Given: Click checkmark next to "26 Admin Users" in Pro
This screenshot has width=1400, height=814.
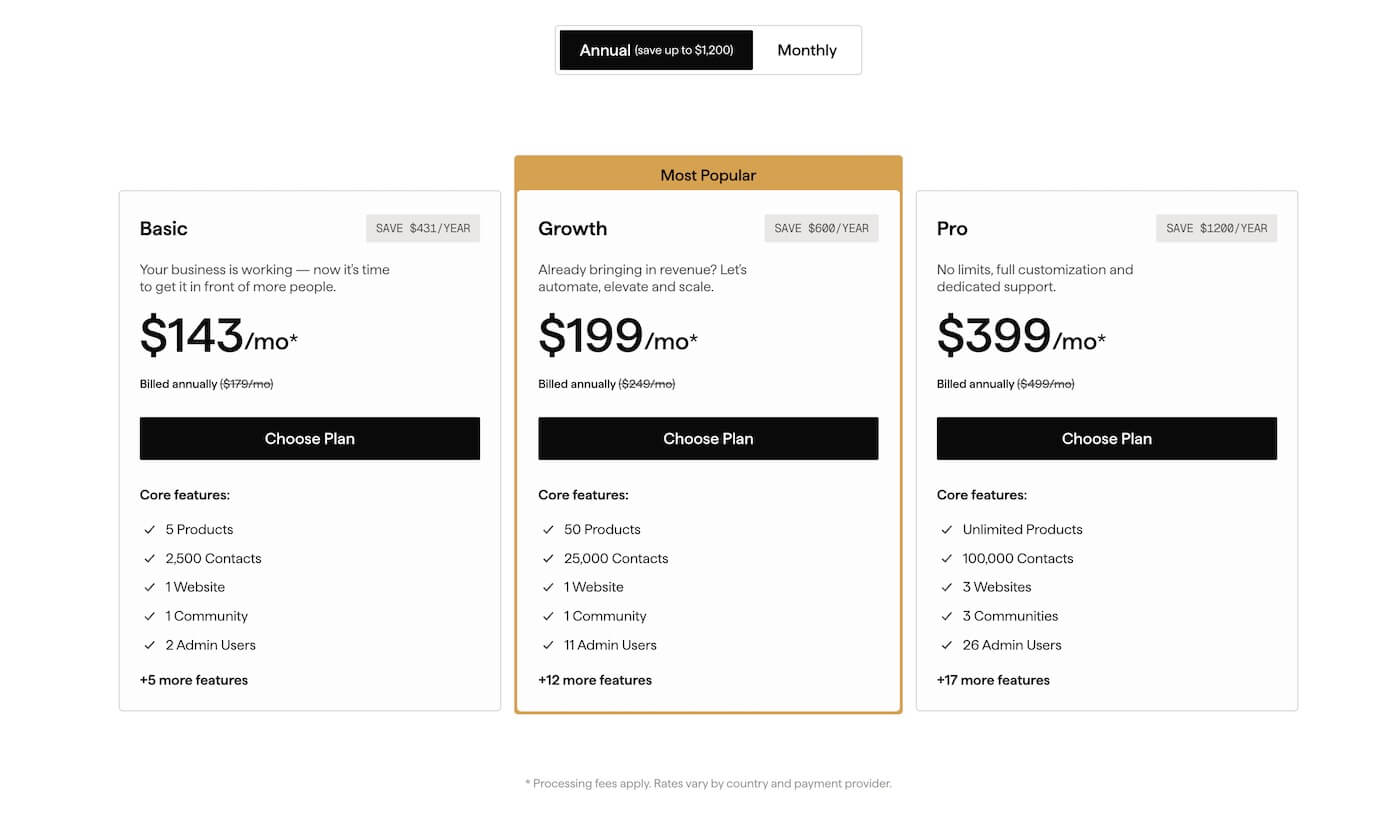Looking at the screenshot, I should [946, 645].
